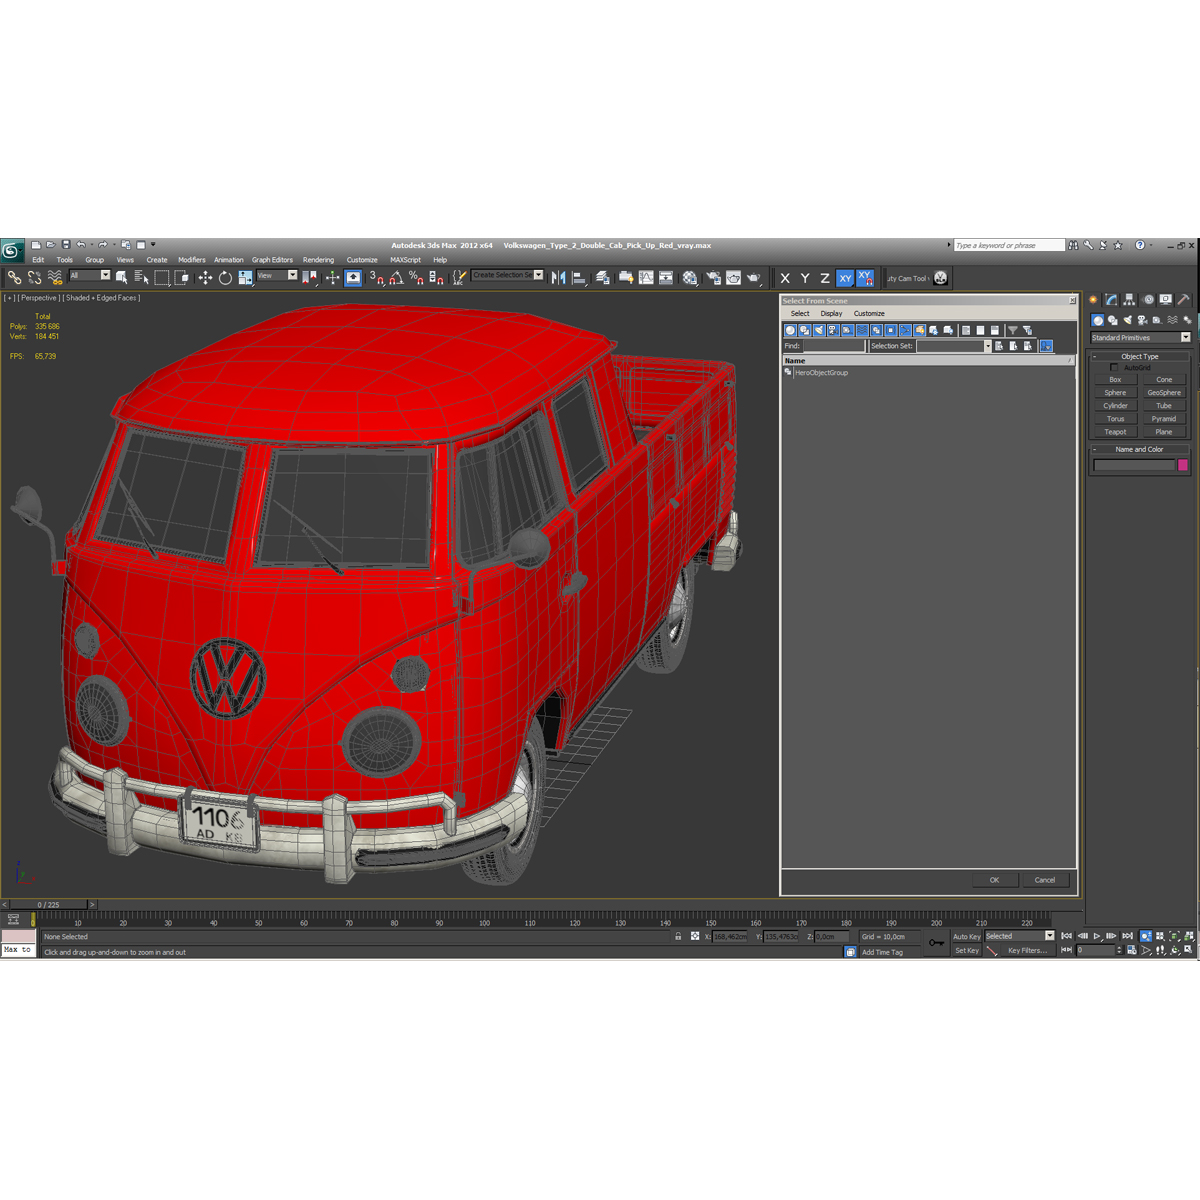Open Key Filters dialog
The width and height of the screenshot is (1200, 1200).
[x=1027, y=951]
